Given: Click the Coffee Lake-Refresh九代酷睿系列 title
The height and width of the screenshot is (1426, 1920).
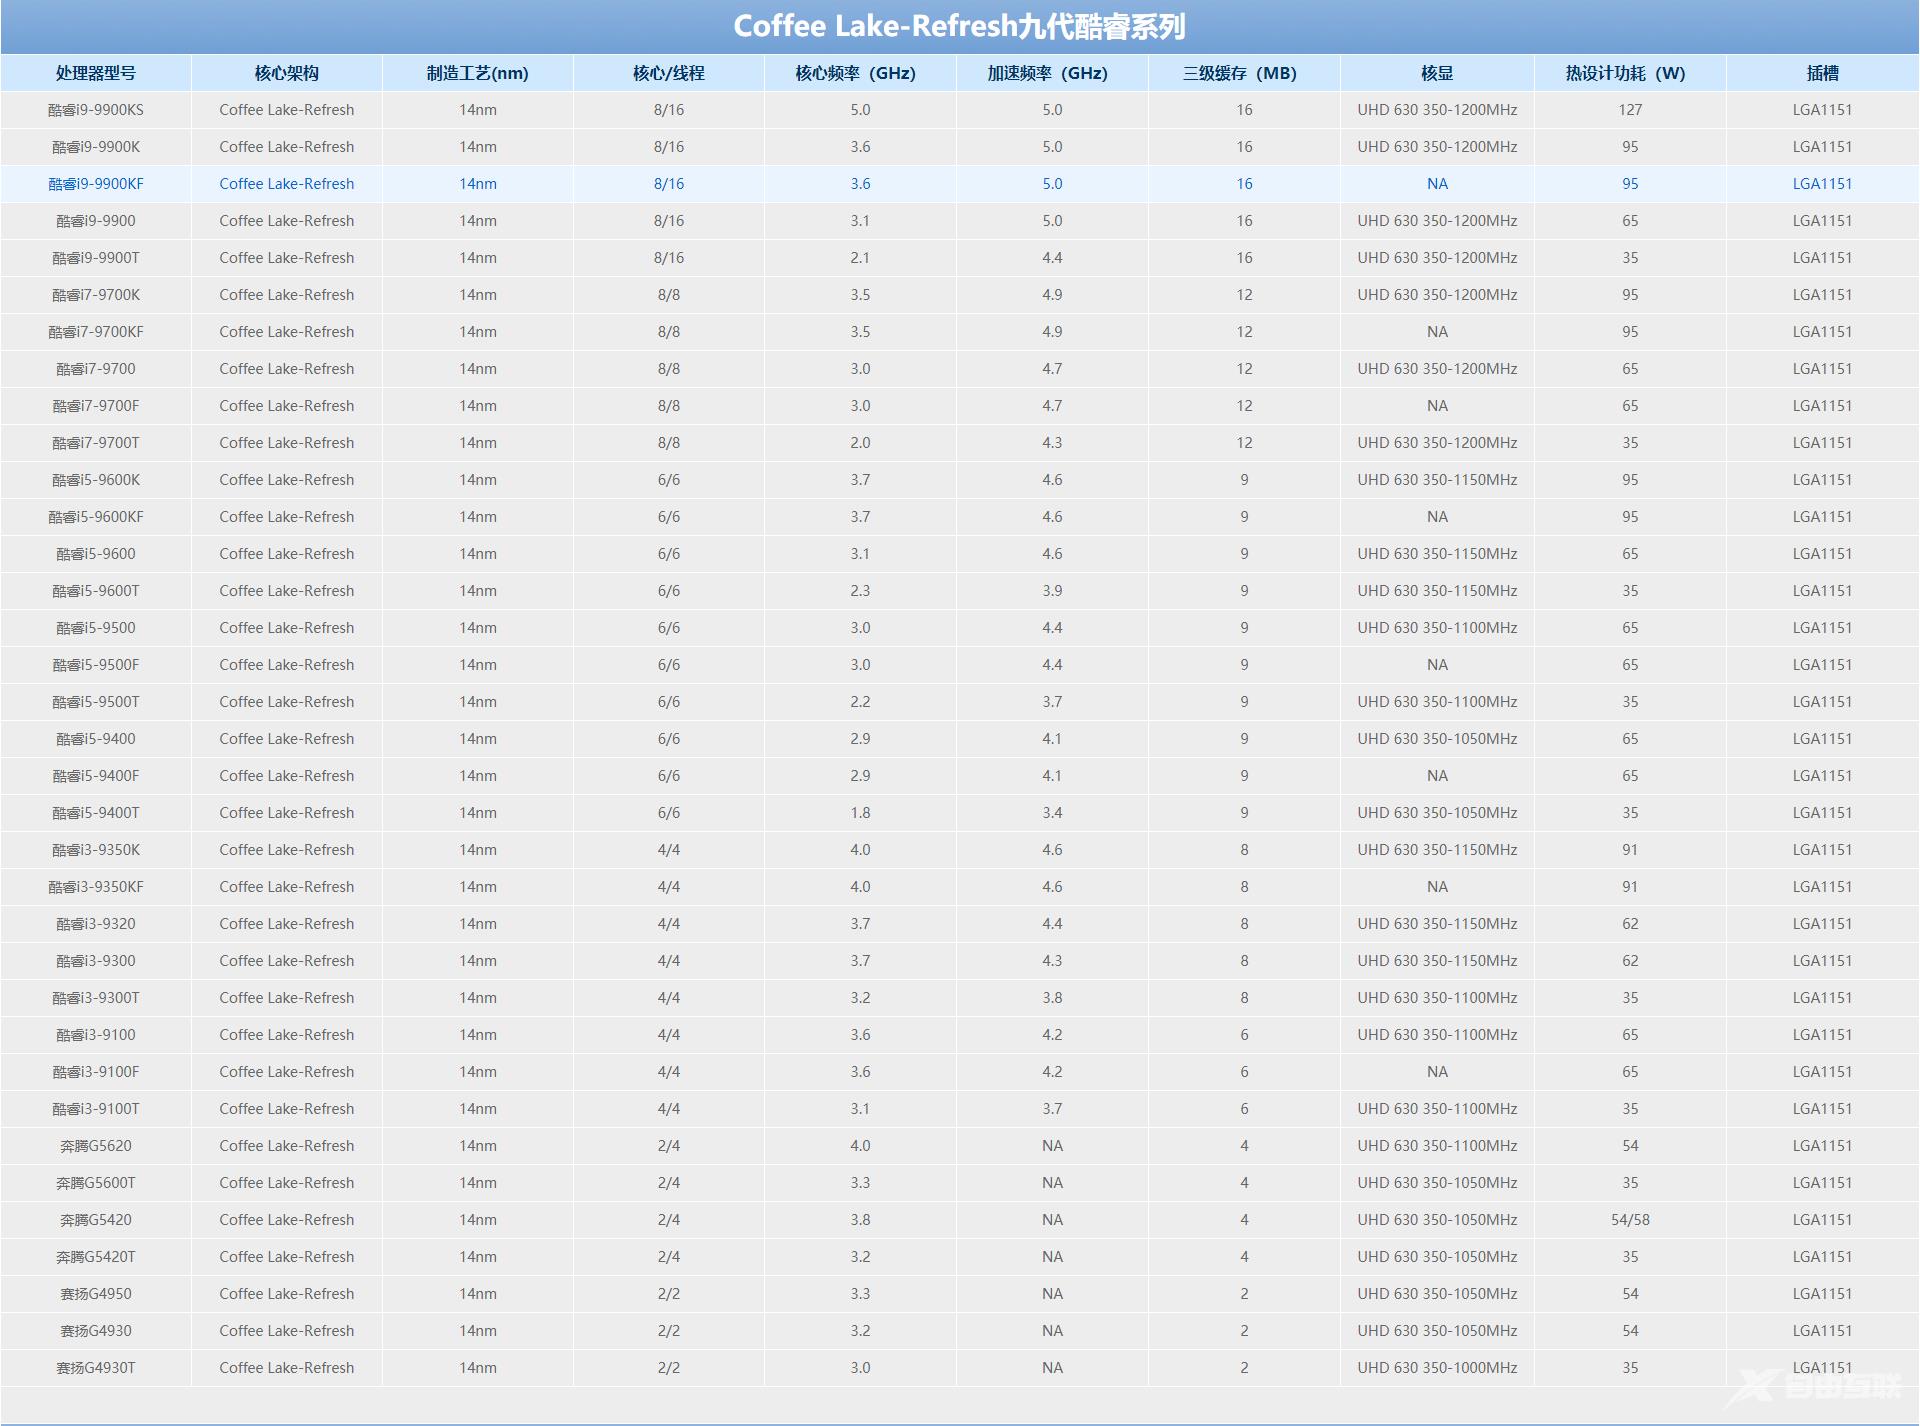Looking at the screenshot, I should [x=960, y=26].
